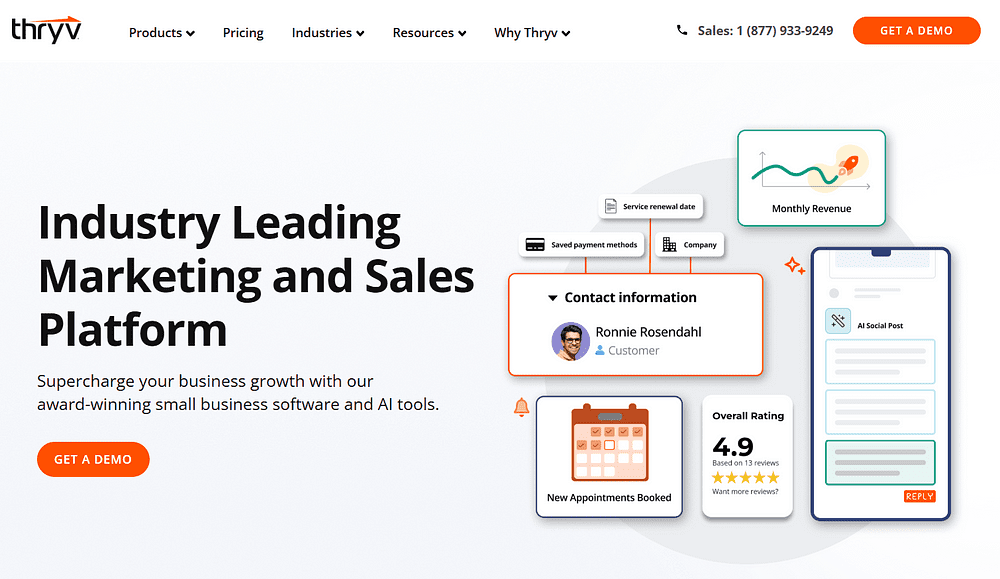
Task: Click the calendar illustration icon
Action: pyautogui.click(x=610, y=443)
